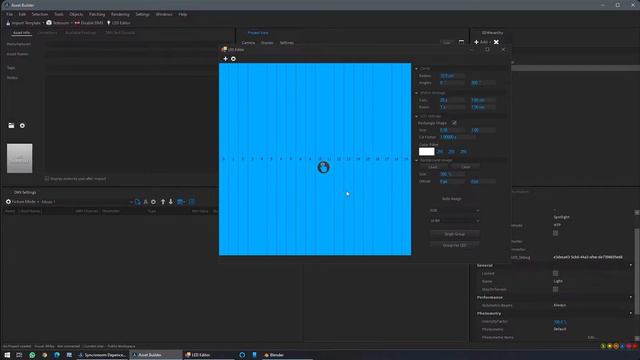Click the white Color Filter swatch
The image size is (640, 360).
pos(427,151)
